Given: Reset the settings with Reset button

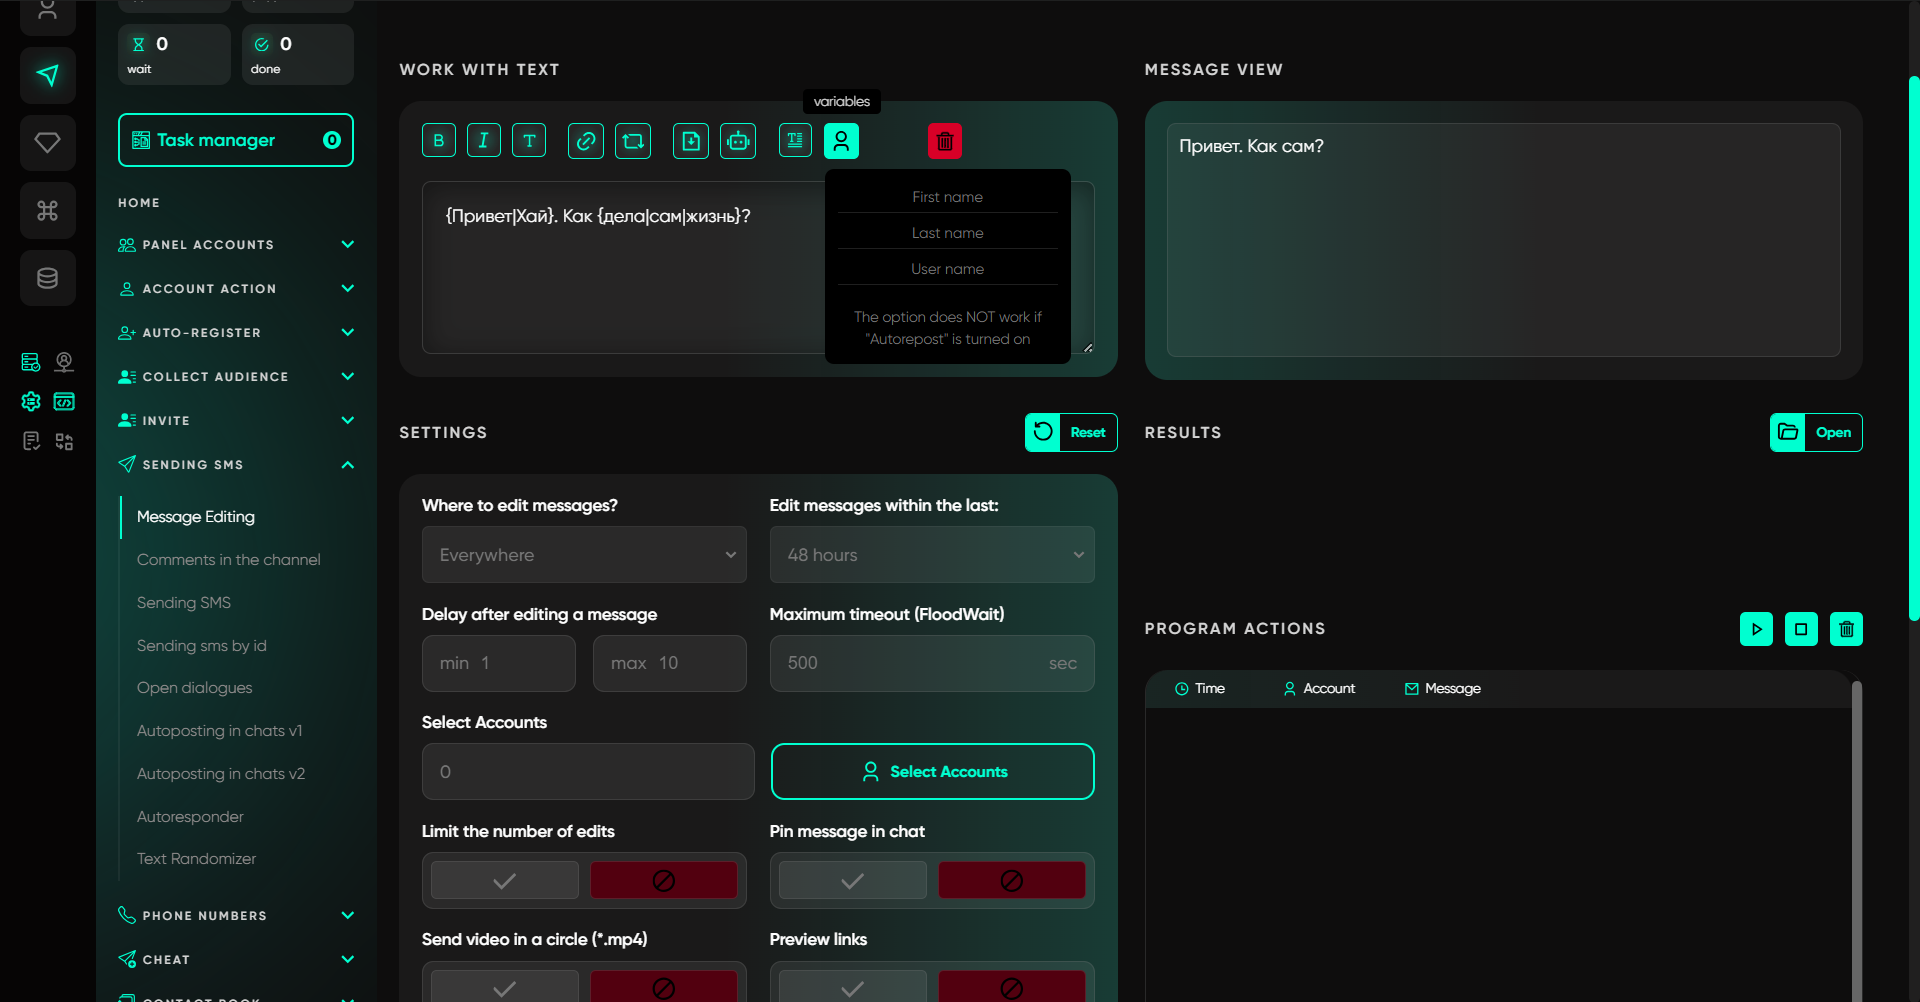Looking at the screenshot, I should click(x=1071, y=433).
